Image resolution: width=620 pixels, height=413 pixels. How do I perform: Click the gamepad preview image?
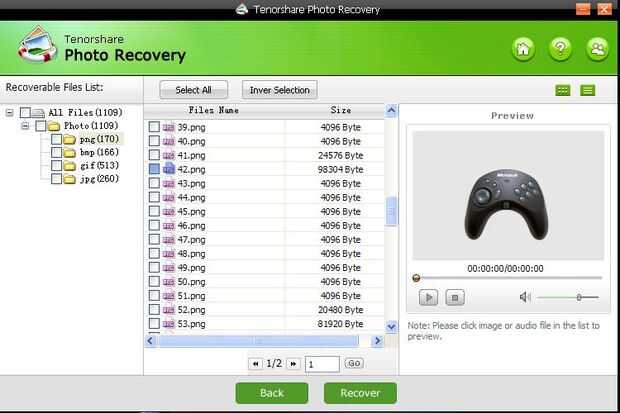[508, 205]
